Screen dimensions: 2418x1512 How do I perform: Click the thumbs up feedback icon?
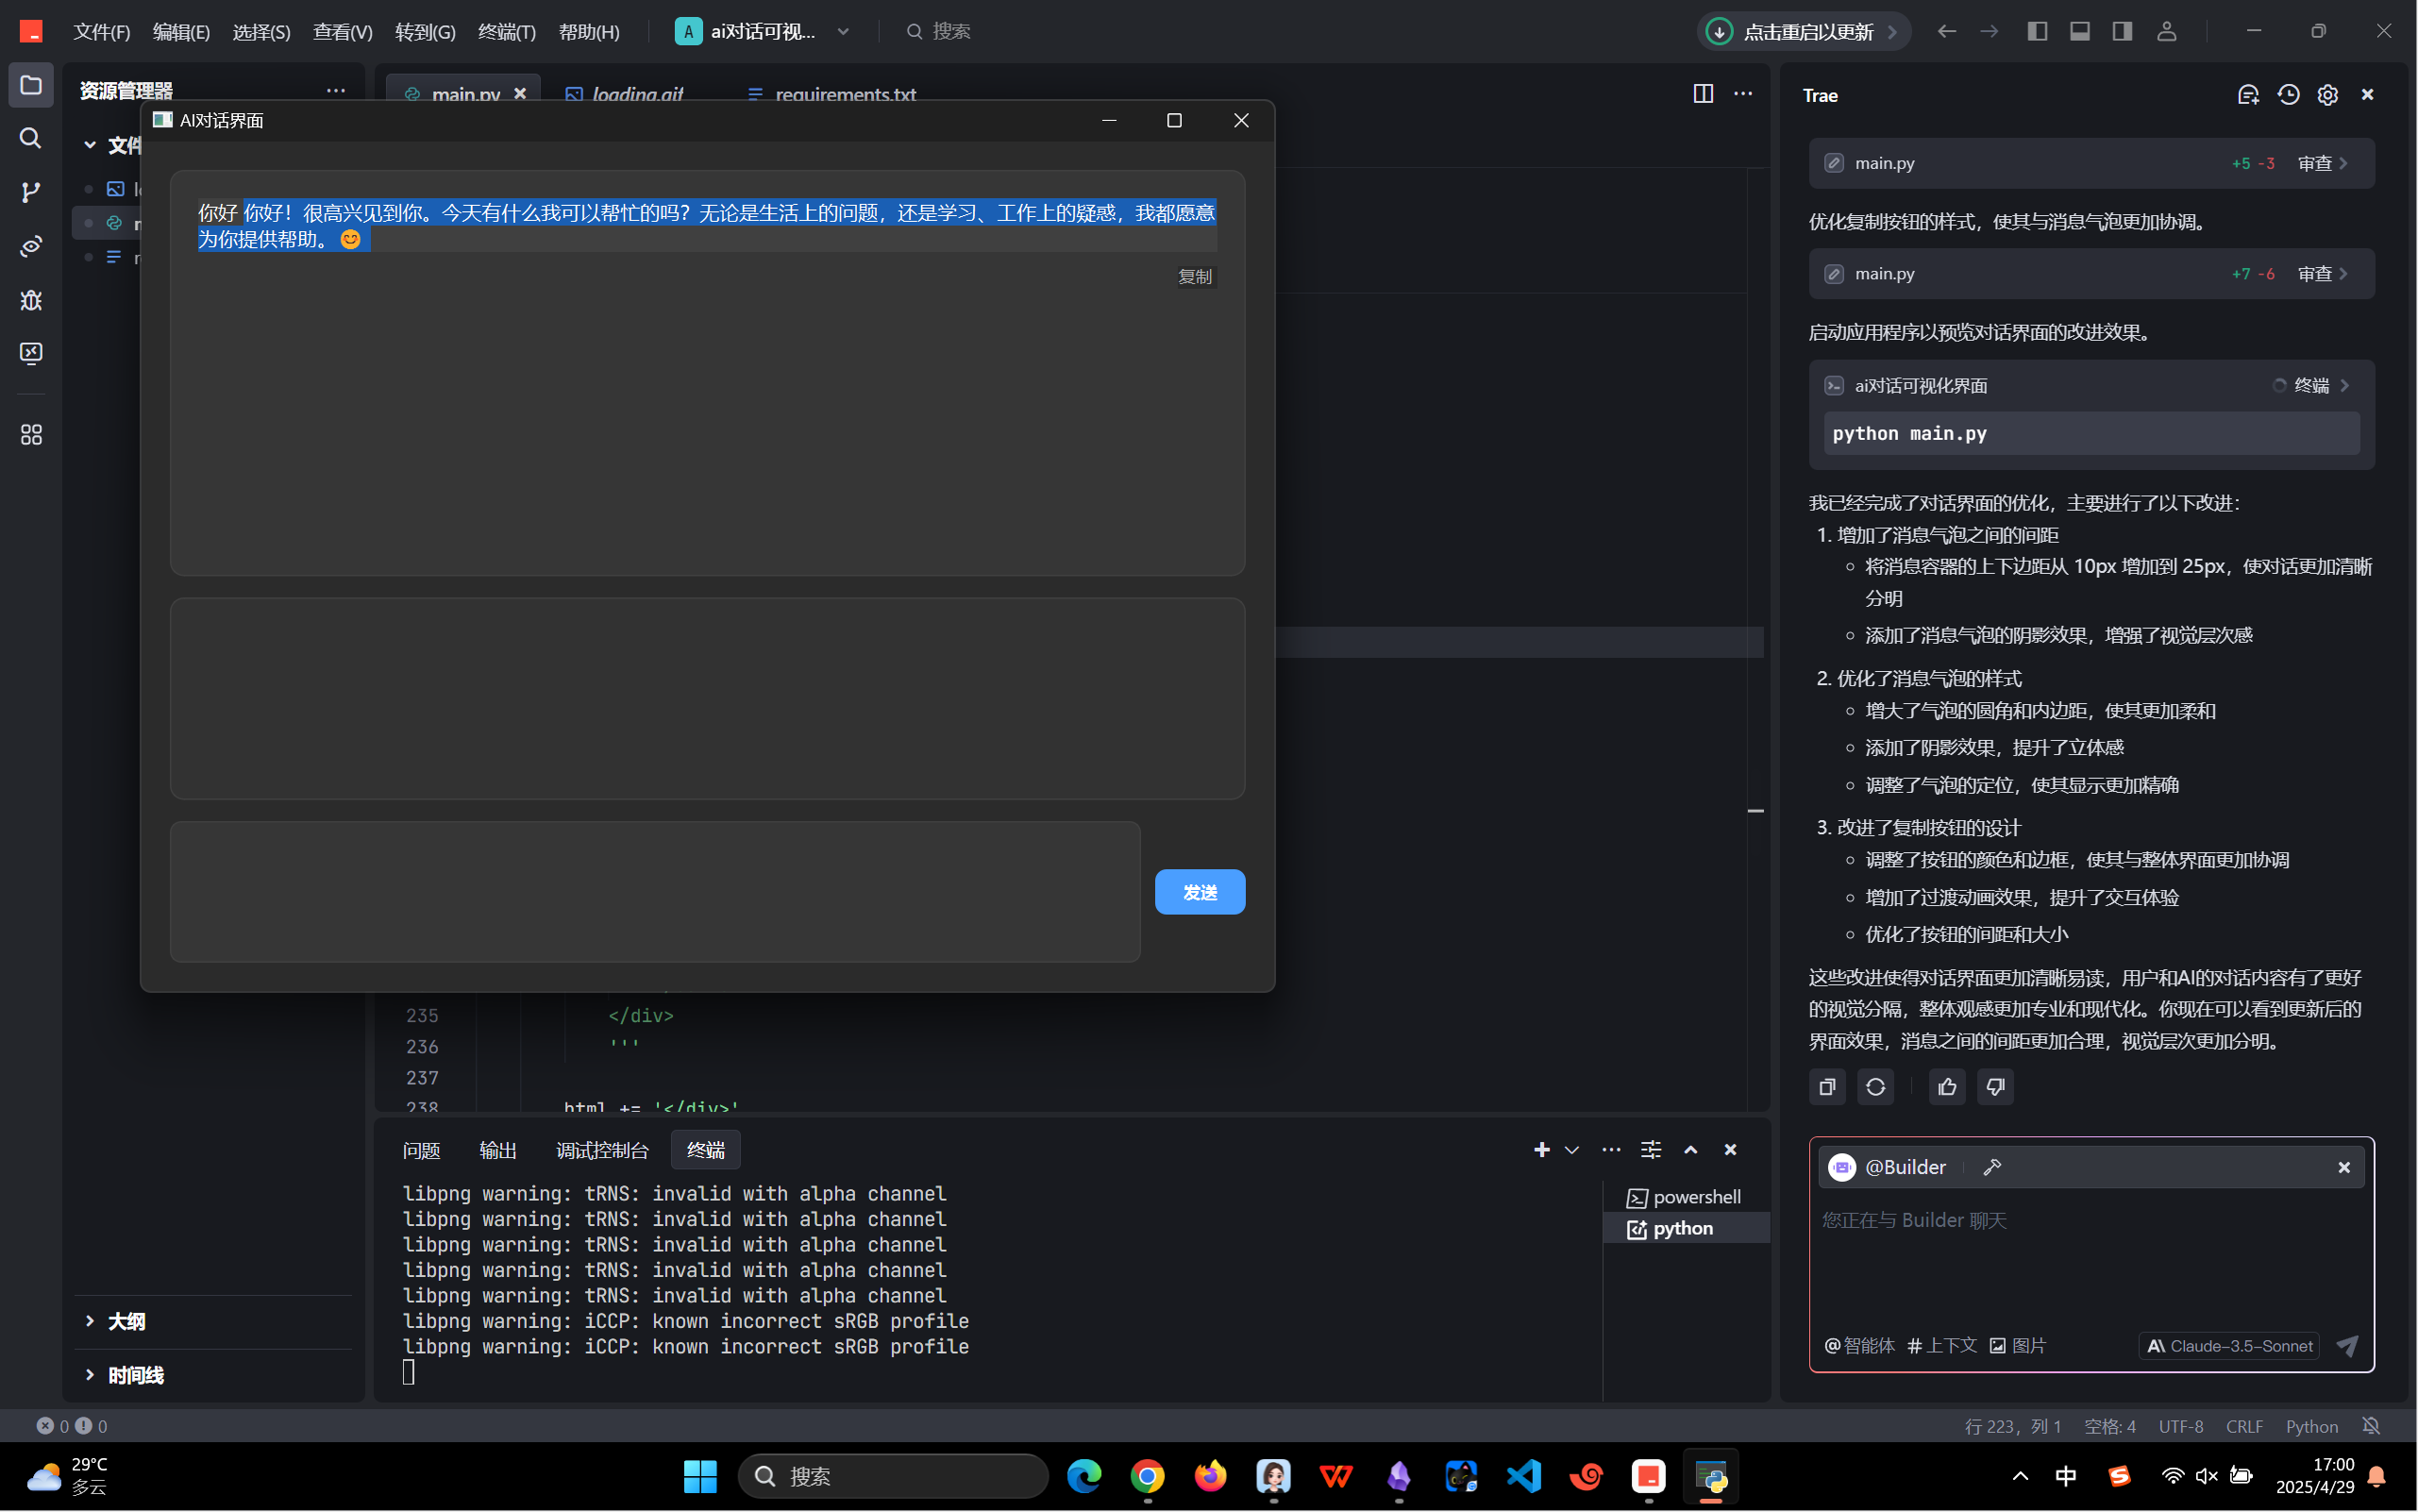click(x=1946, y=1087)
